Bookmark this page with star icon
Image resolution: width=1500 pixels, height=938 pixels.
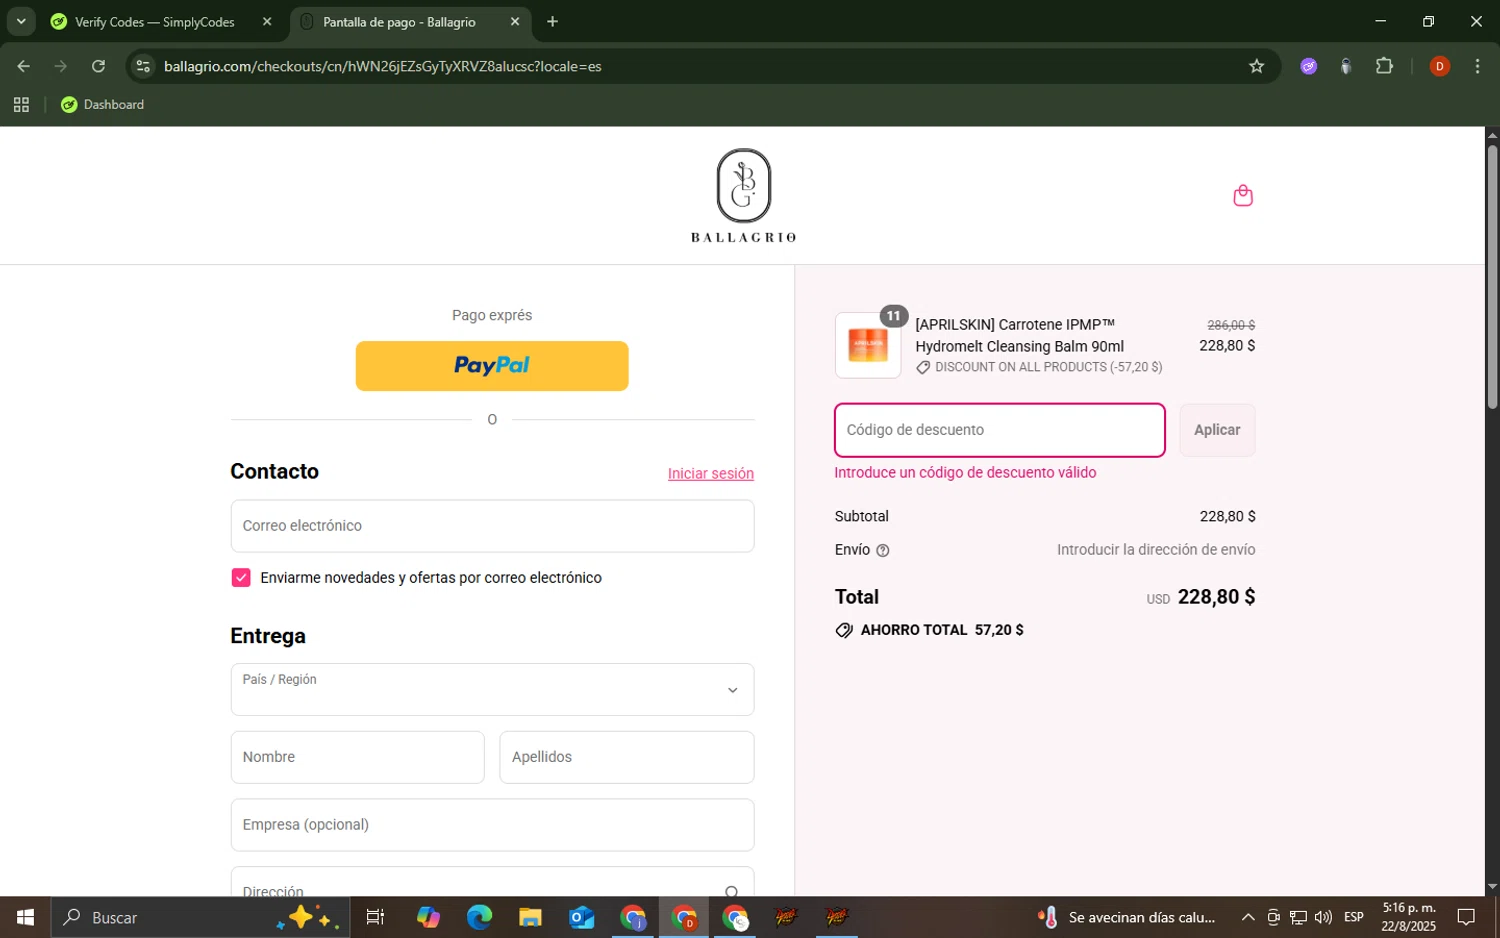[x=1256, y=66]
